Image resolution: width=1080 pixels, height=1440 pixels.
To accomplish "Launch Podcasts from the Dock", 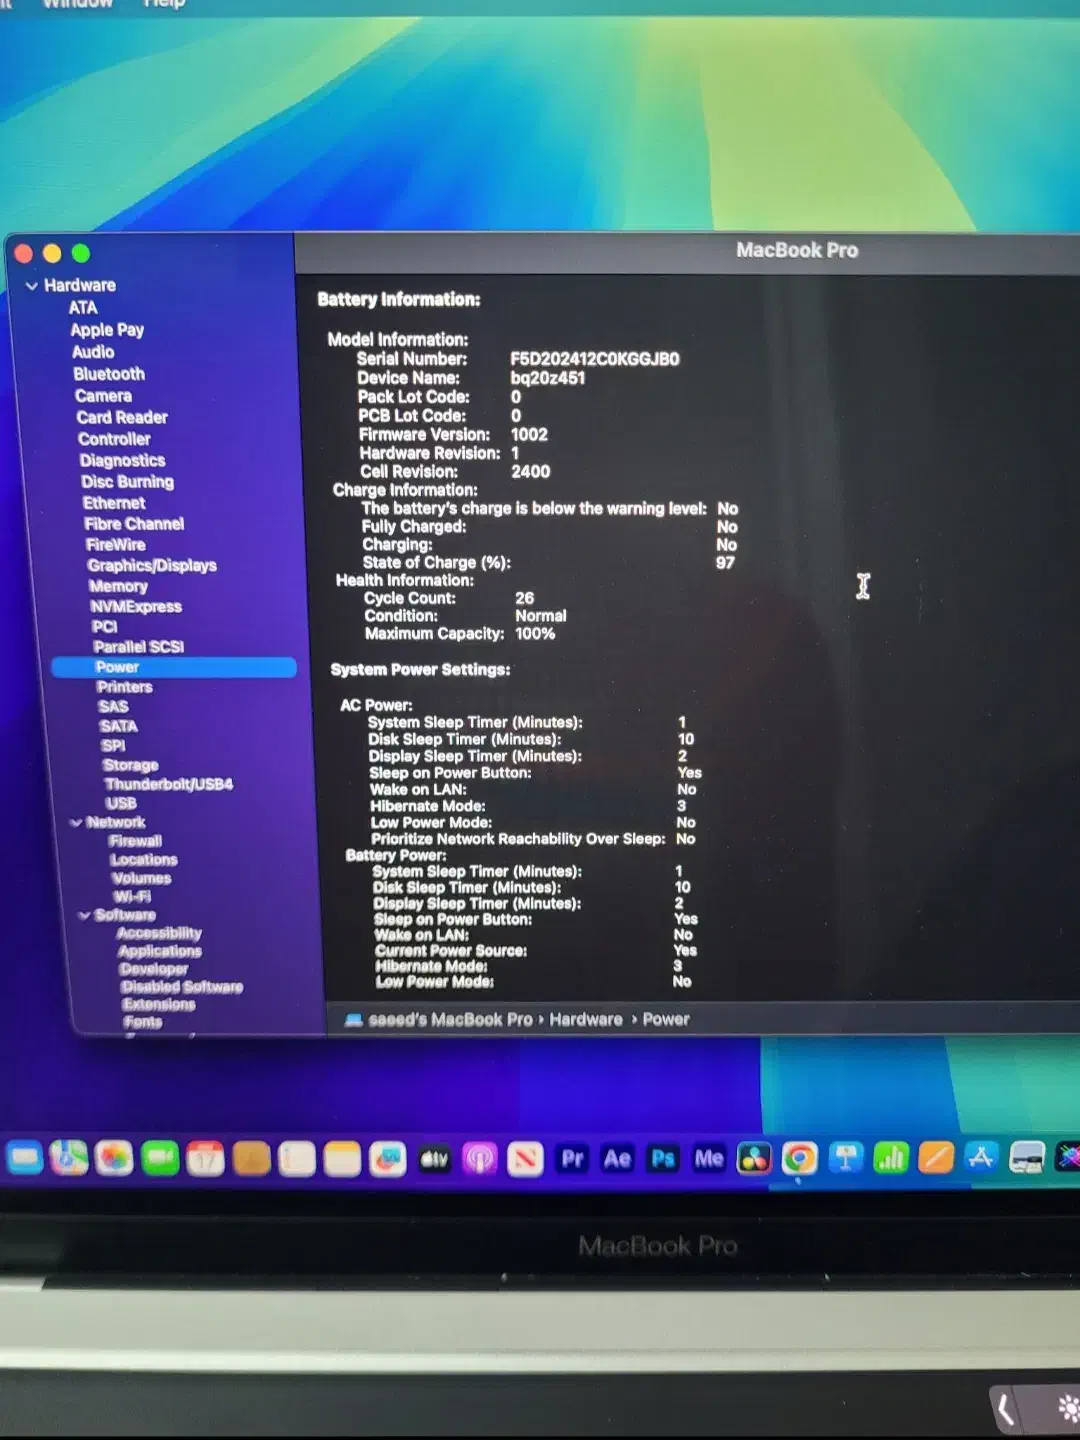I will (x=480, y=1158).
